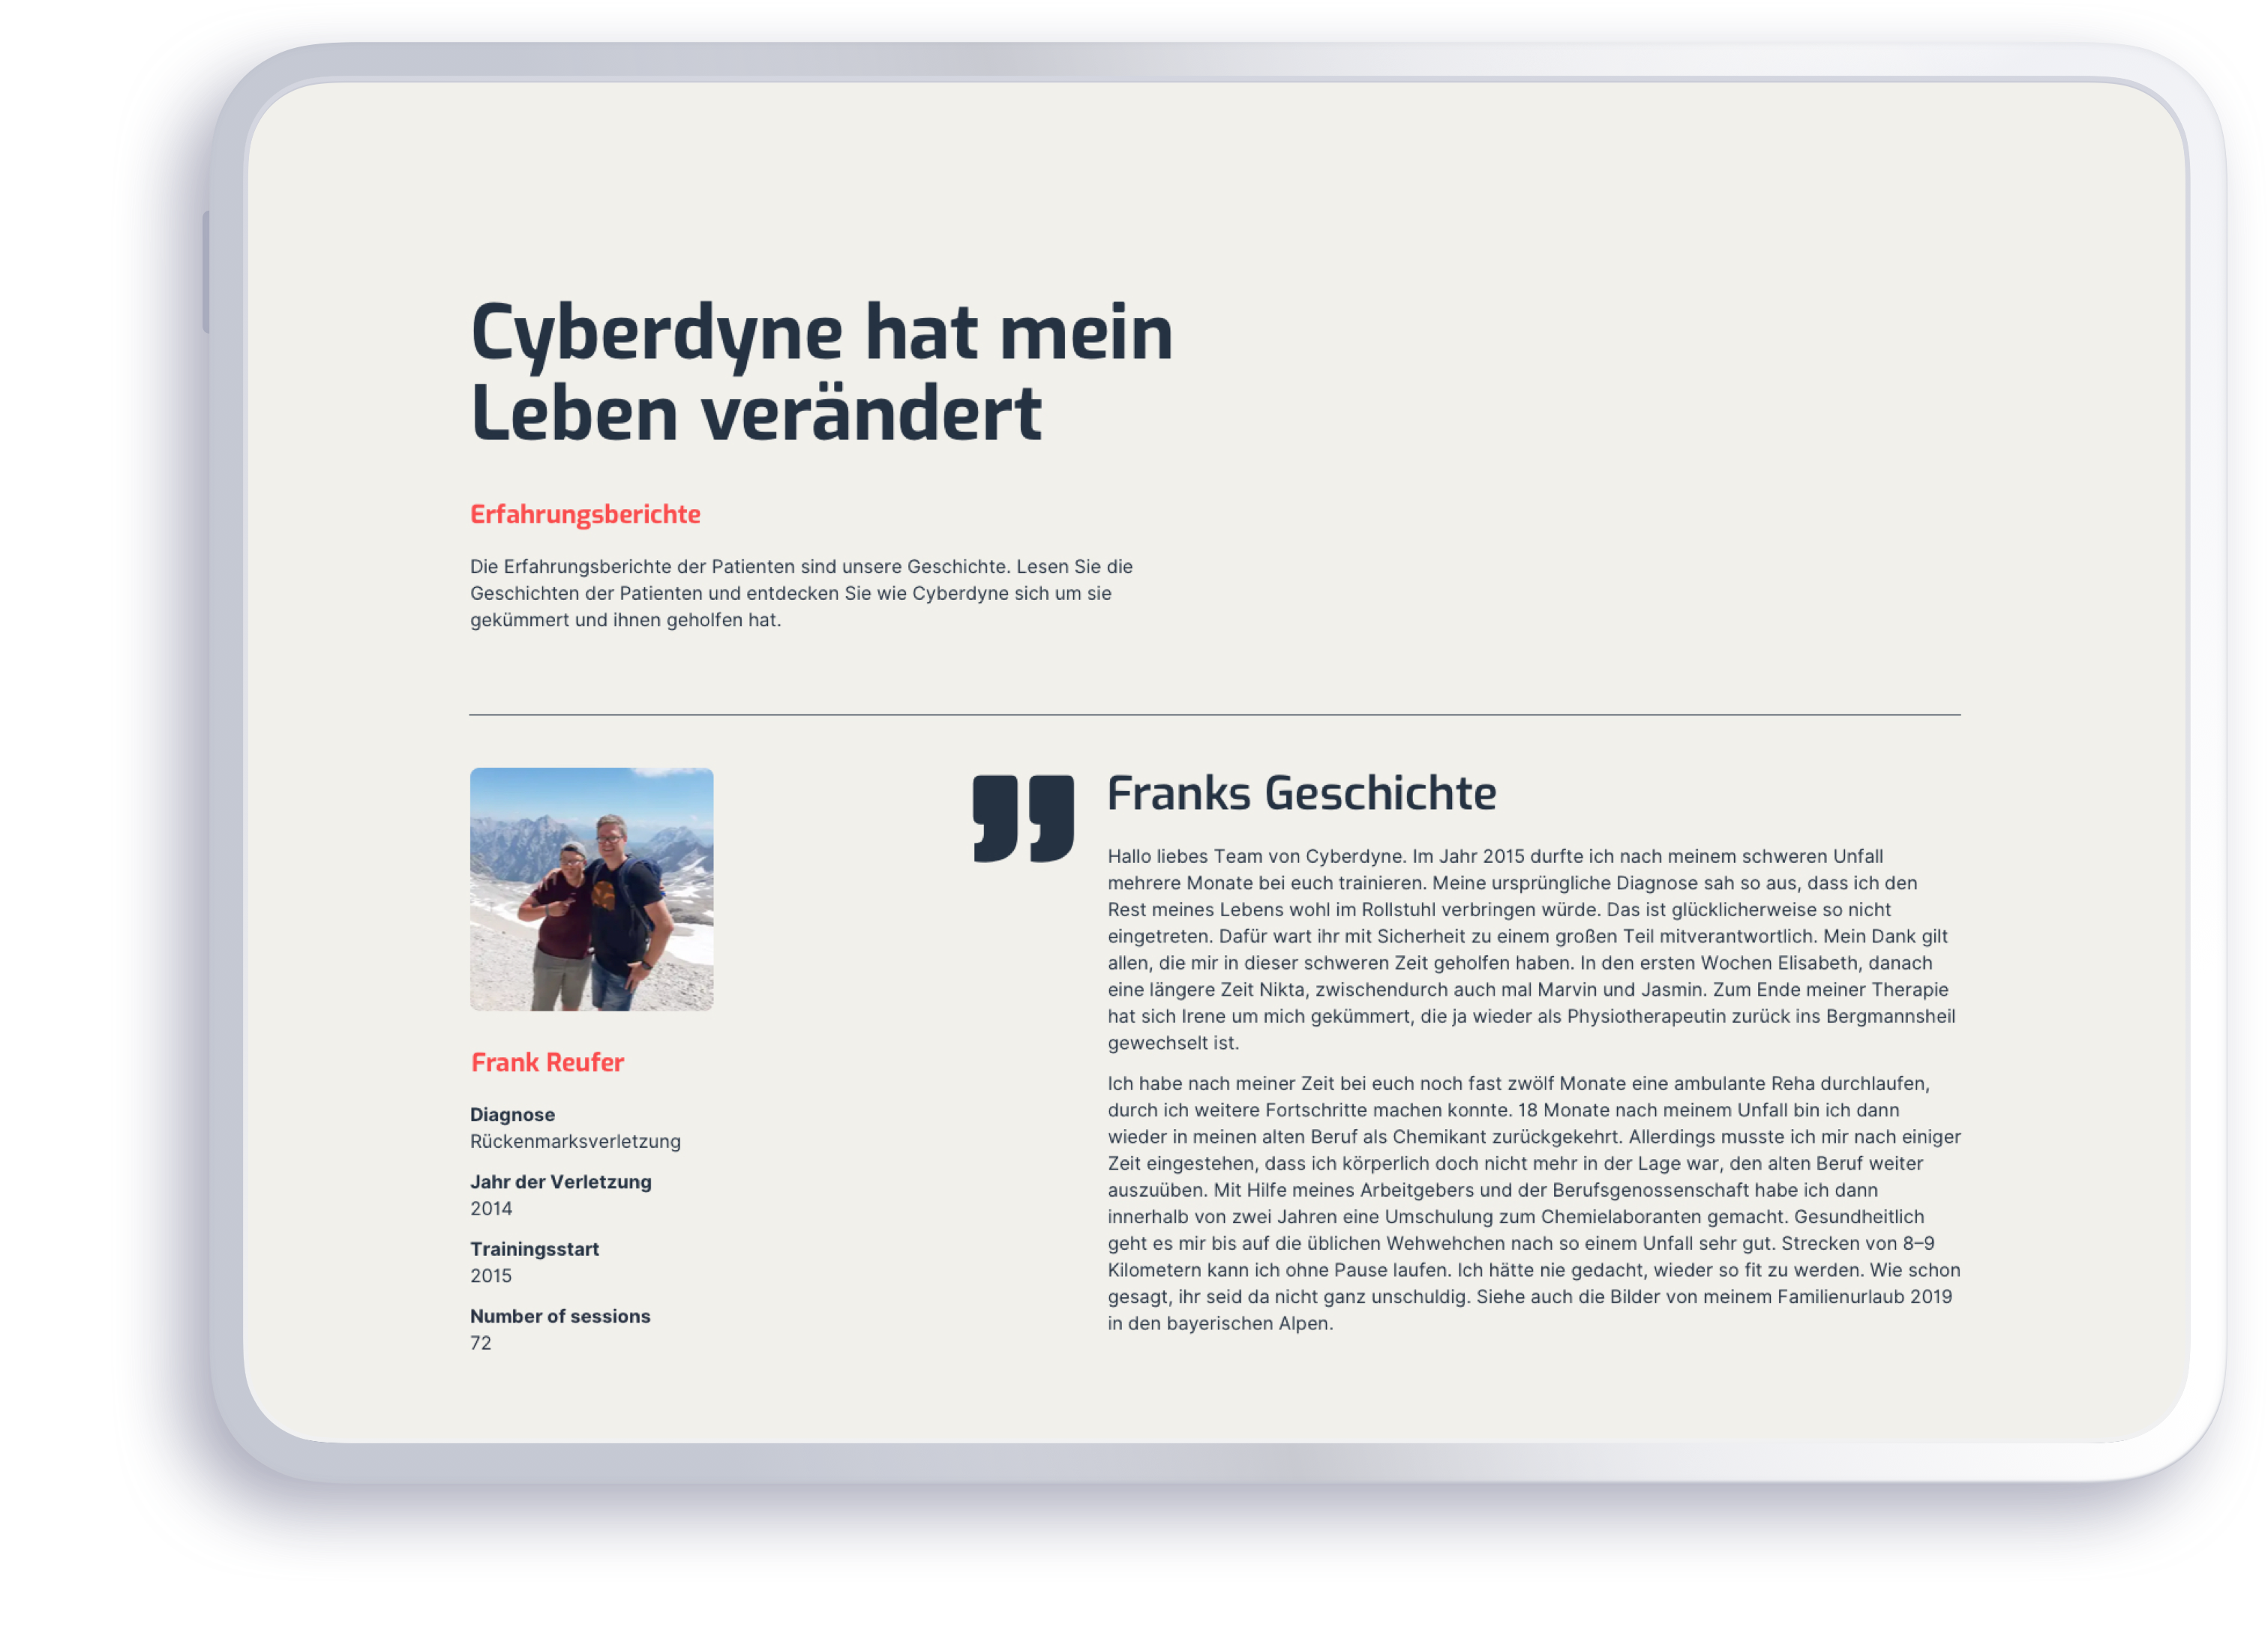Click the 'Erfahrungsberichte' red subheading

click(585, 514)
